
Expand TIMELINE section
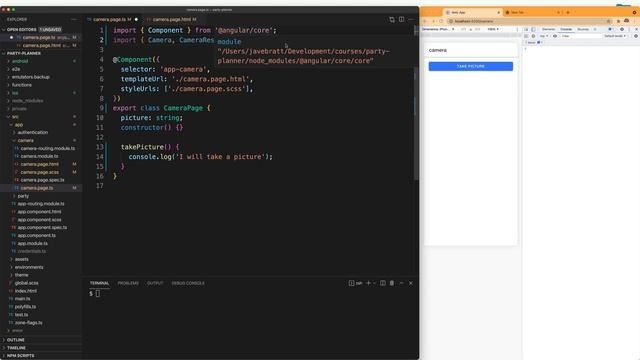point(16,348)
